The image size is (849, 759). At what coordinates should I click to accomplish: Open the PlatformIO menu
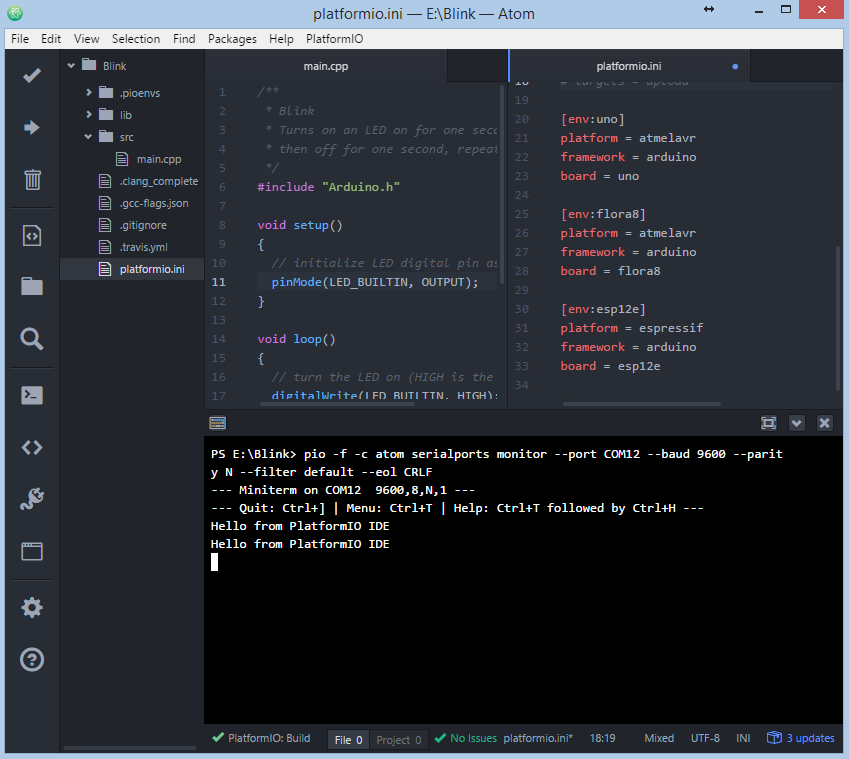(335, 39)
